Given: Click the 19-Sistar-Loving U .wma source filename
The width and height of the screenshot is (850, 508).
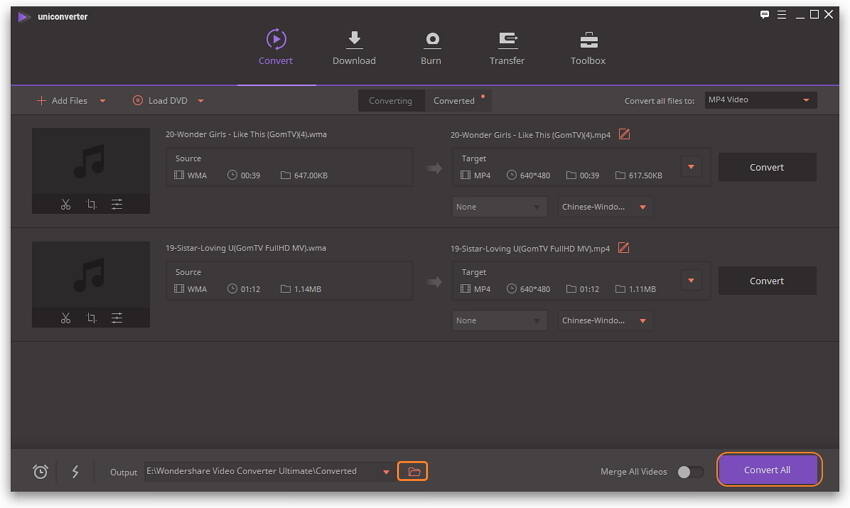Looking at the screenshot, I should (x=246, y=248).
